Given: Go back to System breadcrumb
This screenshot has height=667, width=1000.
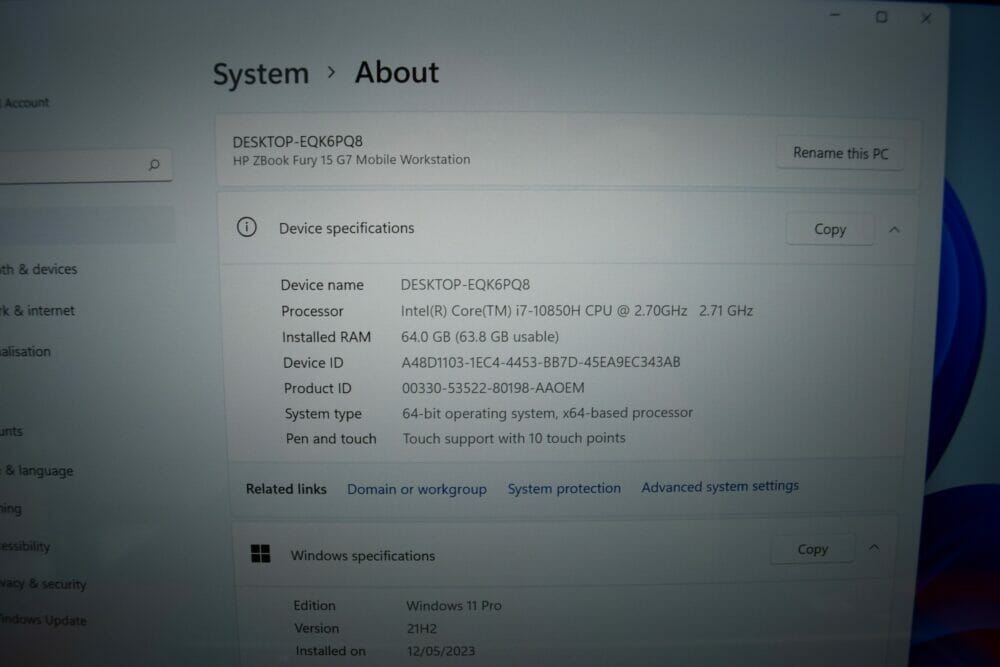Looking at the screenshot, I should (260, 74).
